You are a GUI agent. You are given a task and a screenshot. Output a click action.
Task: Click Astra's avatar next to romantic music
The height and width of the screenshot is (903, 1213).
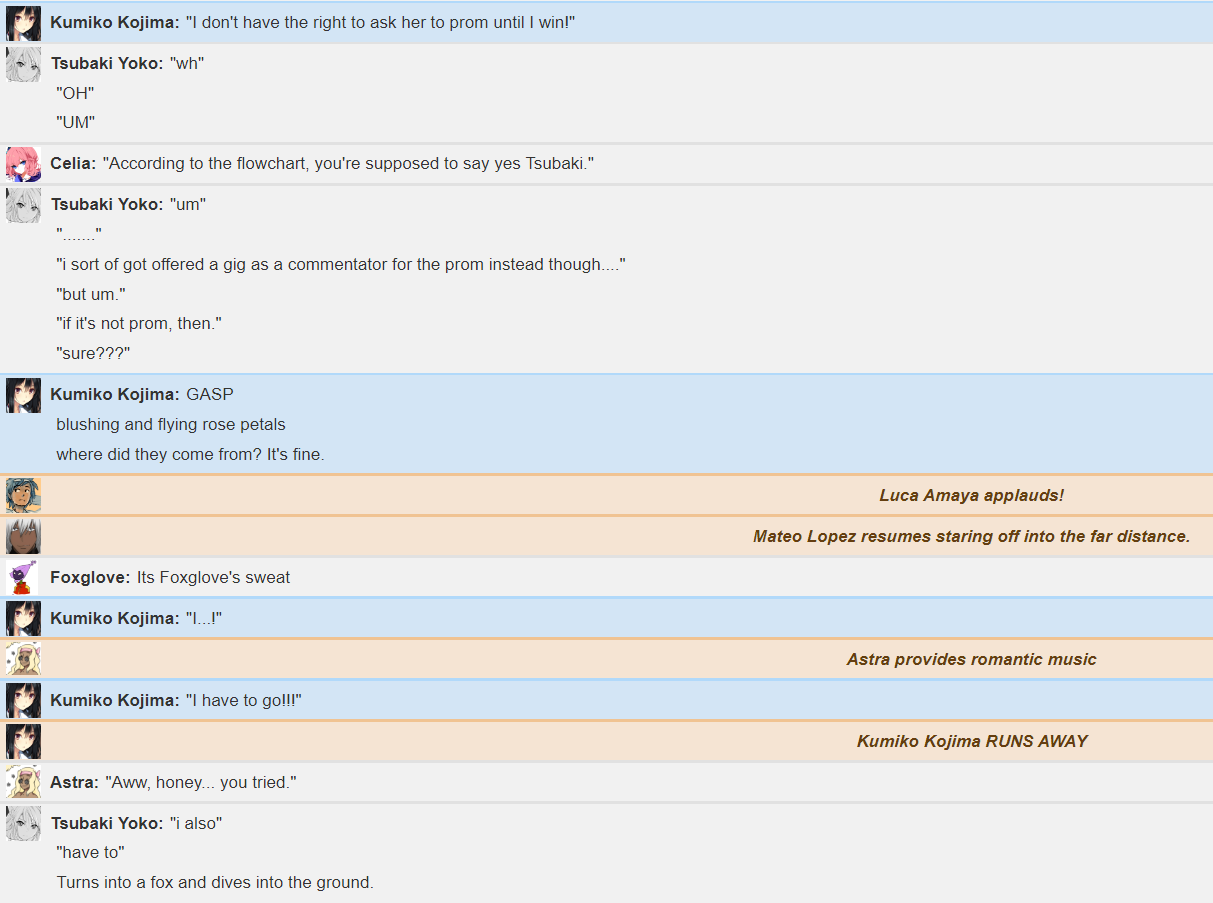click(x=23, y=659)
